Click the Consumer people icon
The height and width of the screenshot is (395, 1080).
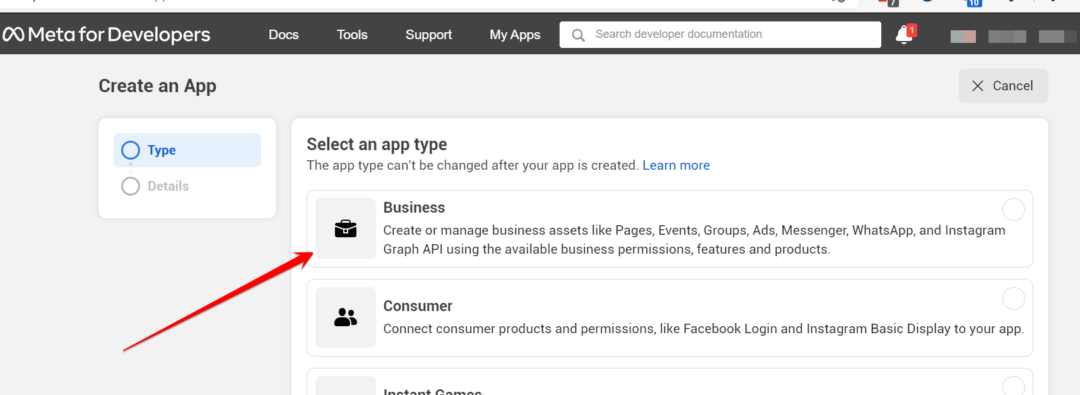click(346, 317)
